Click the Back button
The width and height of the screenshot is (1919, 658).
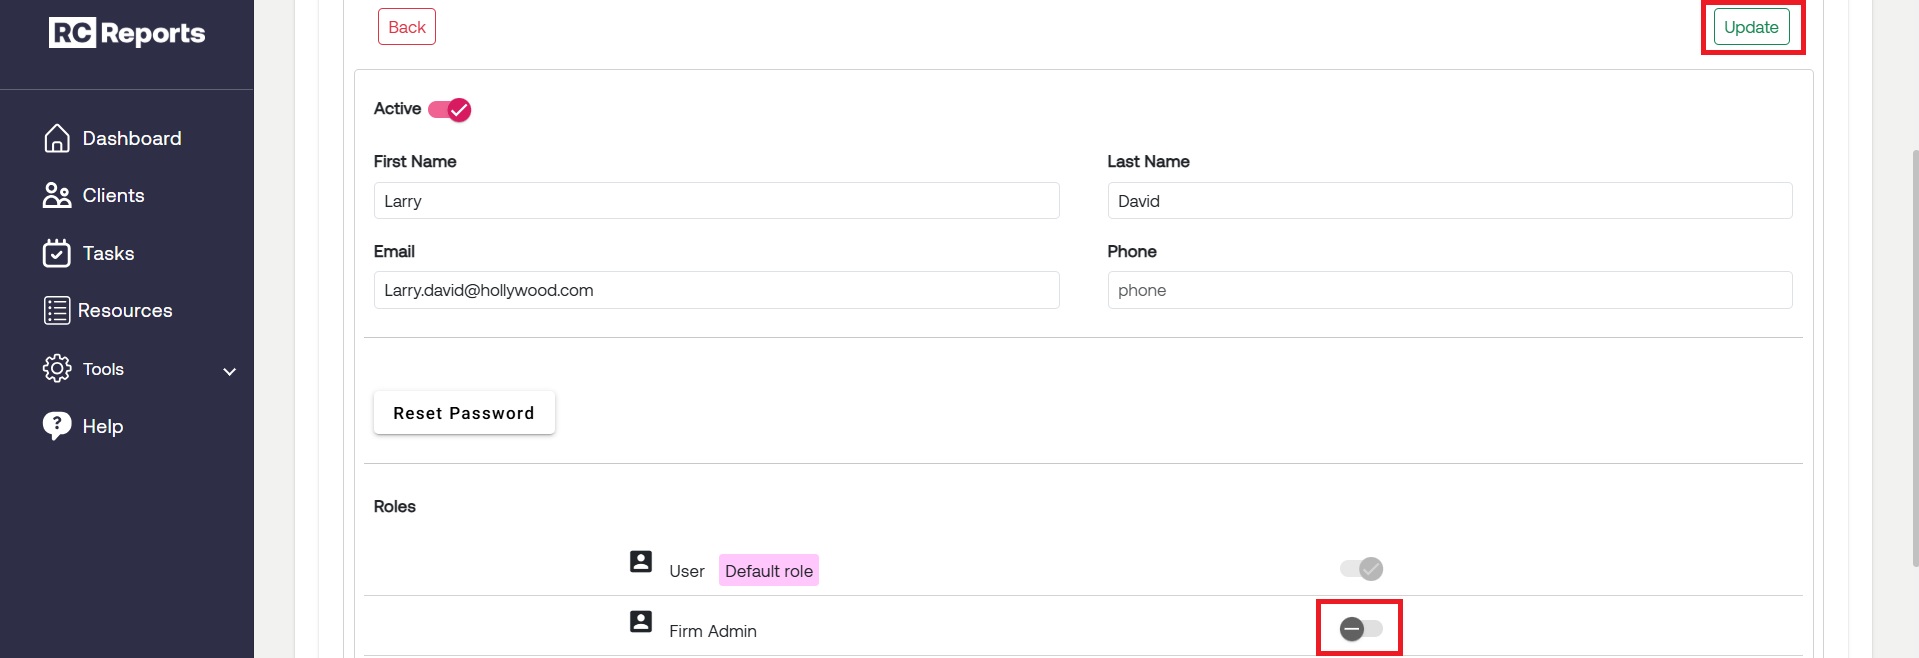pyautogui.click(x=407, y=27)
